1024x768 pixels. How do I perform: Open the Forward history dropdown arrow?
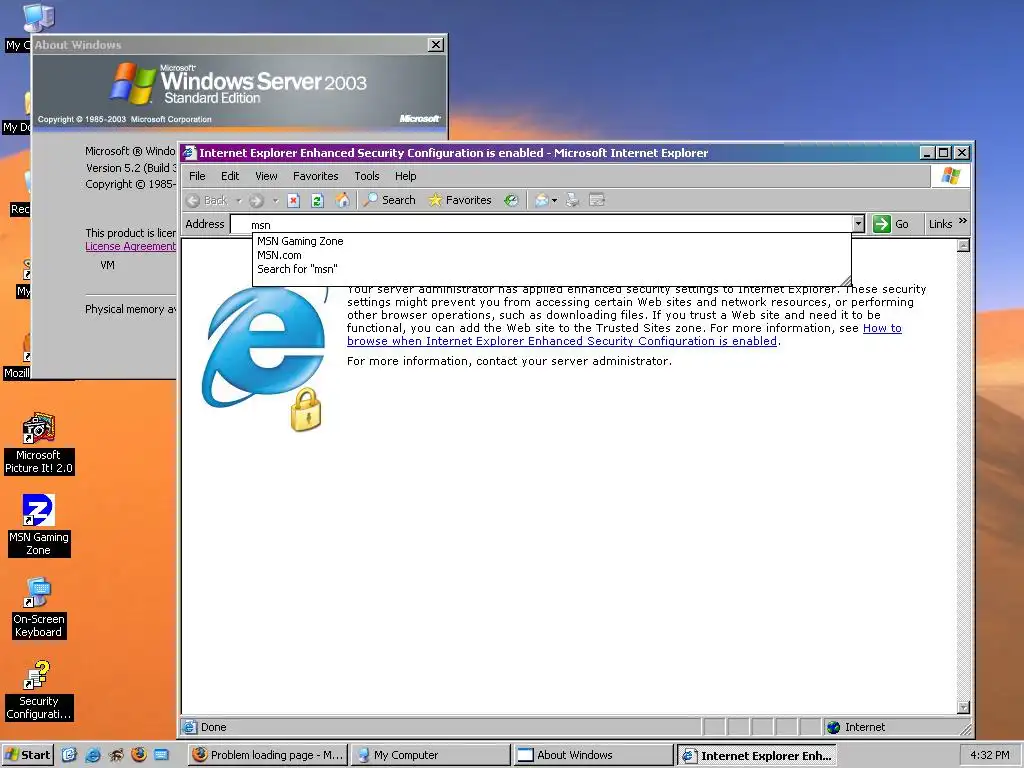click(x=276, y=200)
